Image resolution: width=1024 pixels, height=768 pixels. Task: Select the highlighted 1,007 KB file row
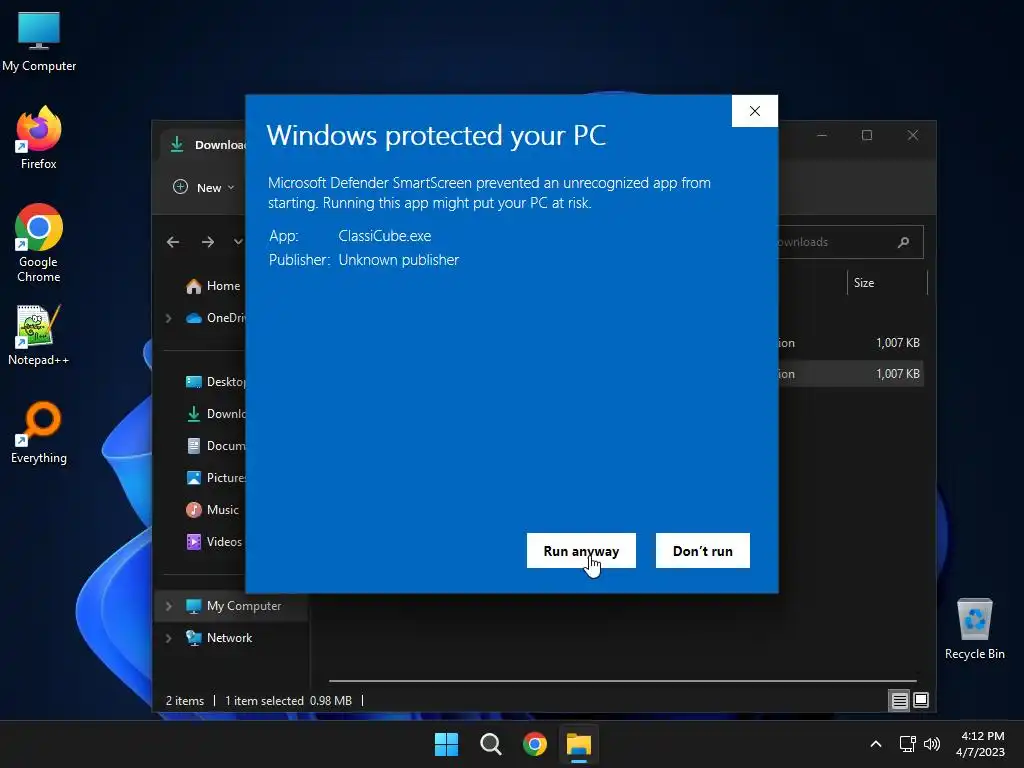(850, 374)
